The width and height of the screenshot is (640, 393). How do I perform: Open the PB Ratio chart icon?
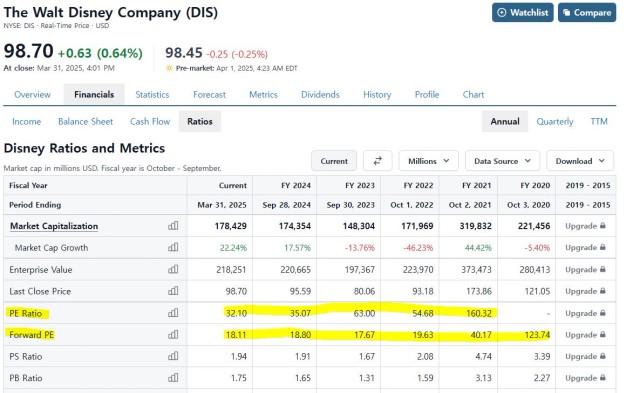coord(173,378)
